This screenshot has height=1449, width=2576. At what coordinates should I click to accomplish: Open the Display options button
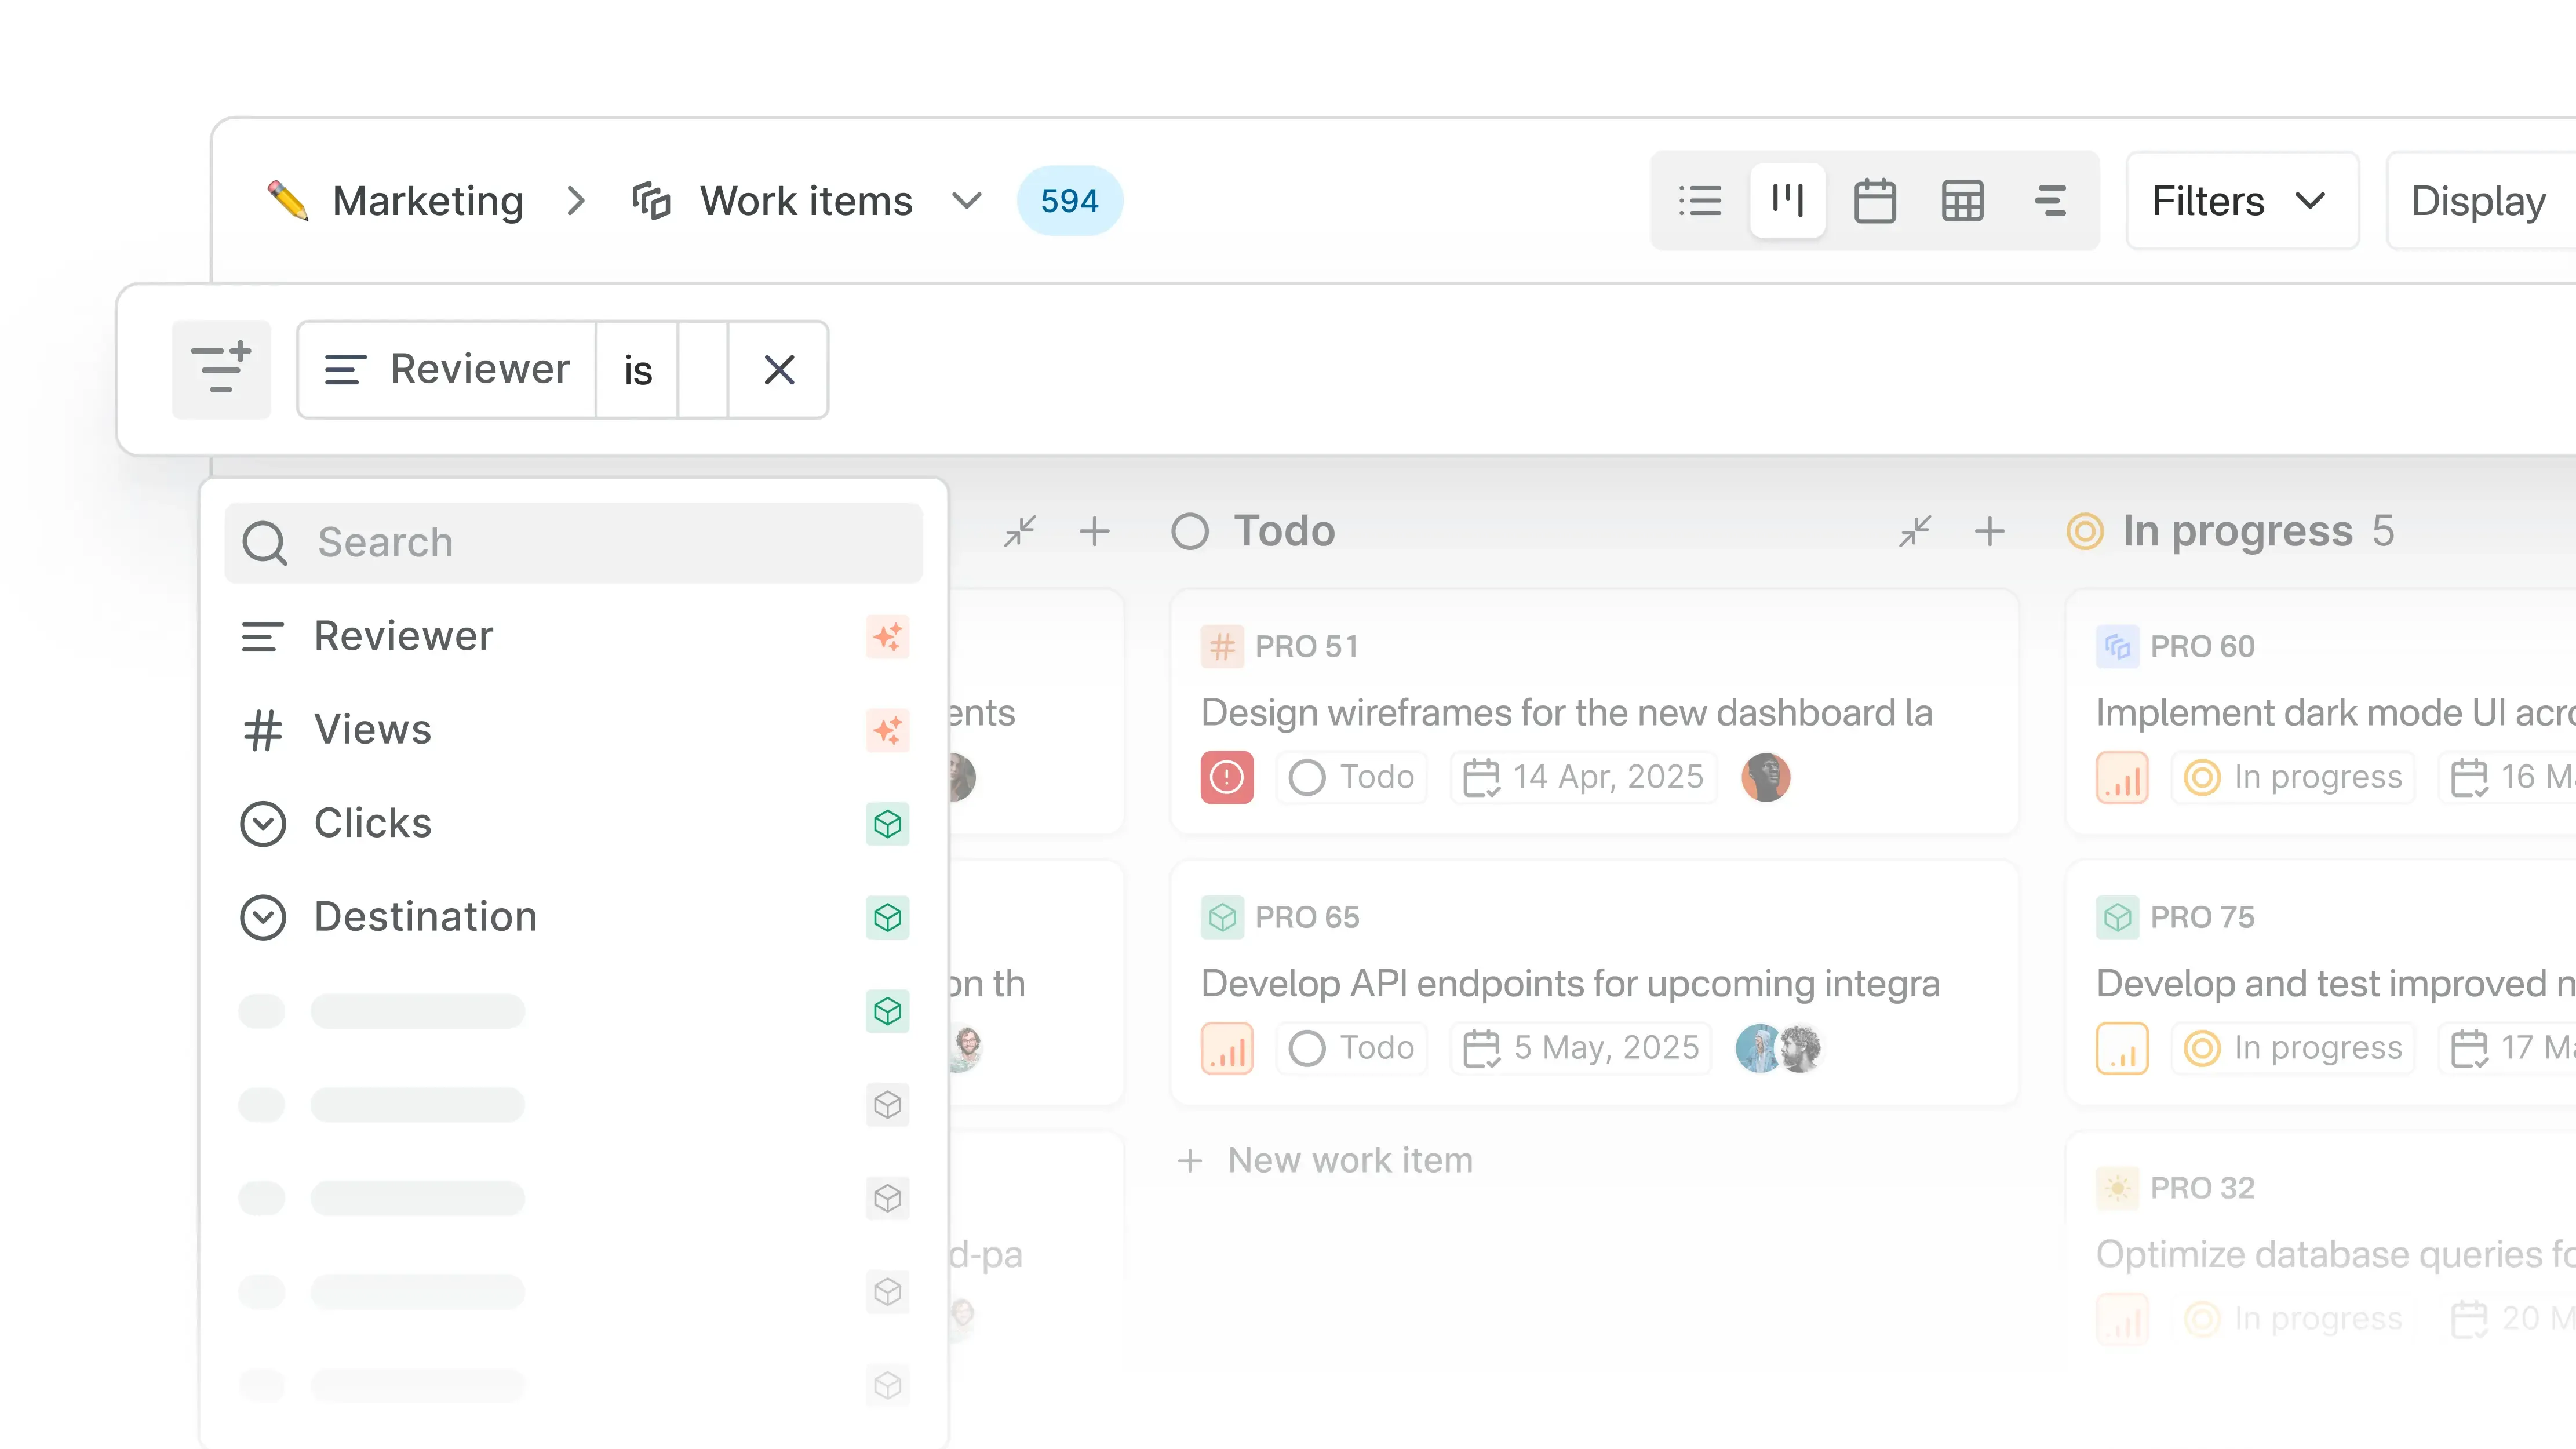[2478, 201]
